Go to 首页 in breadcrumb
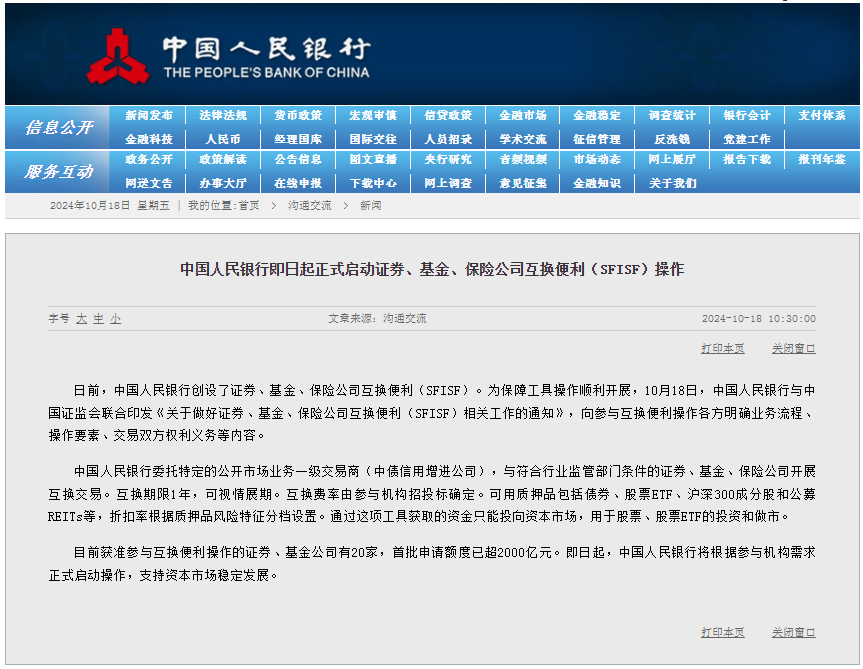The width and height of the screenshot is (863, 669). (249, 206)
